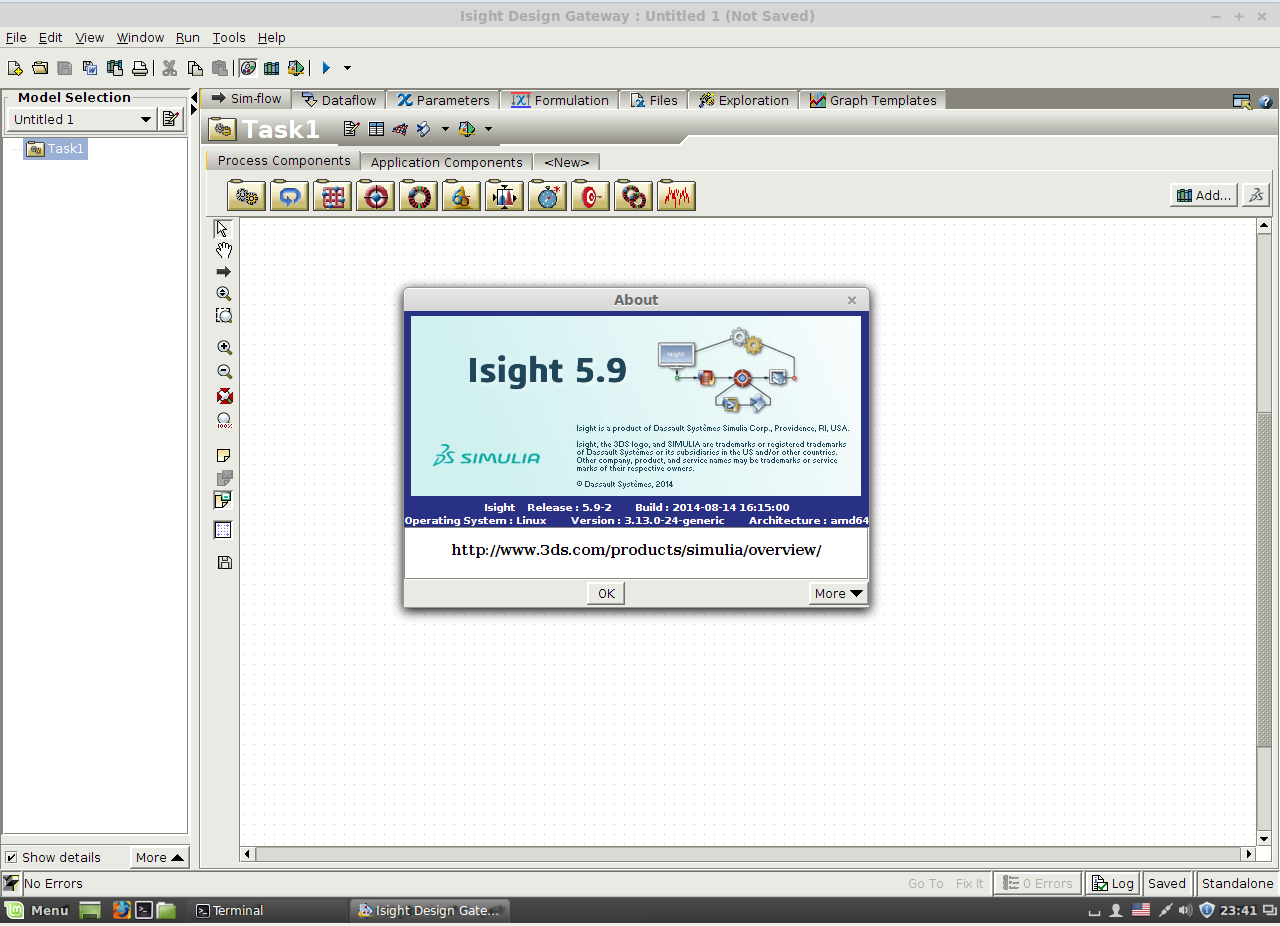Screen dimensions: 1280x926
Task: Choose the arrow selection tool in canvas toolbar
Action: pyautogui.click(x=223, y=229)
